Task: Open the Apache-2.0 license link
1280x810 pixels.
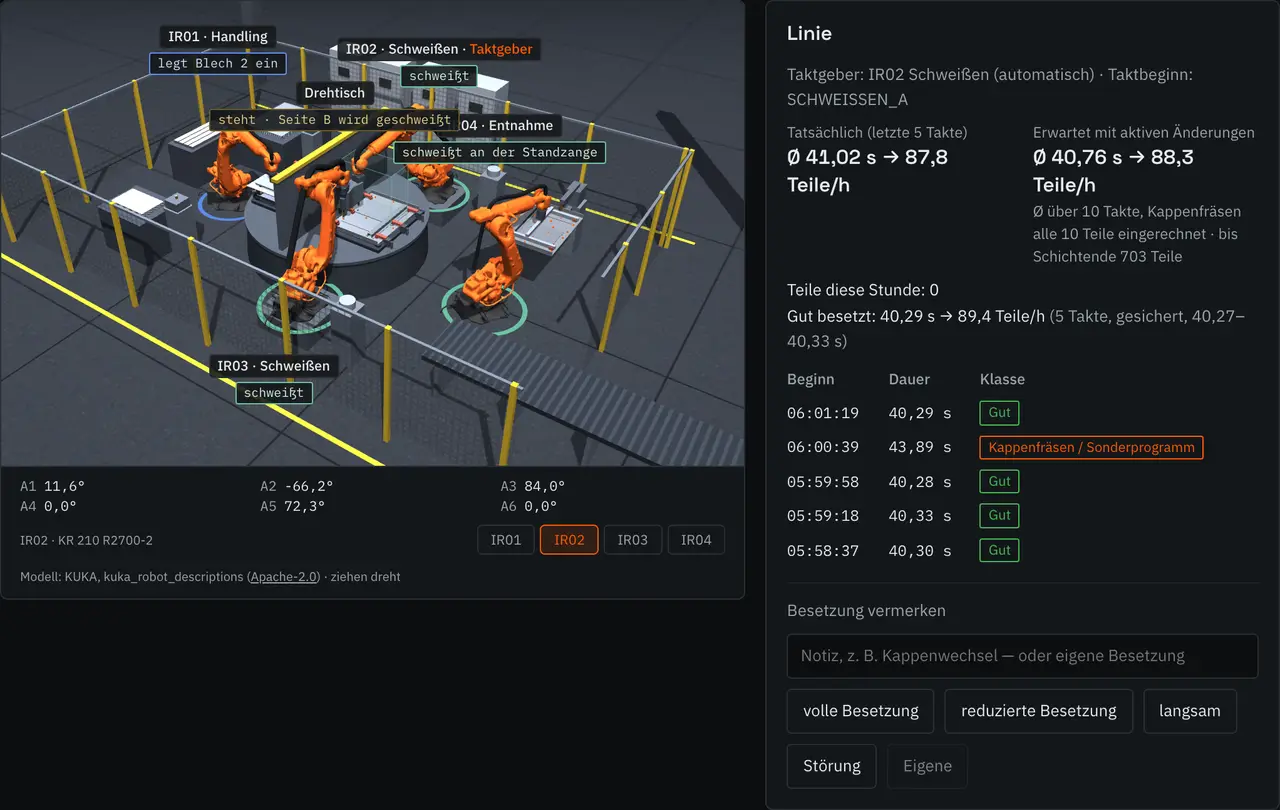Action: 283,577
